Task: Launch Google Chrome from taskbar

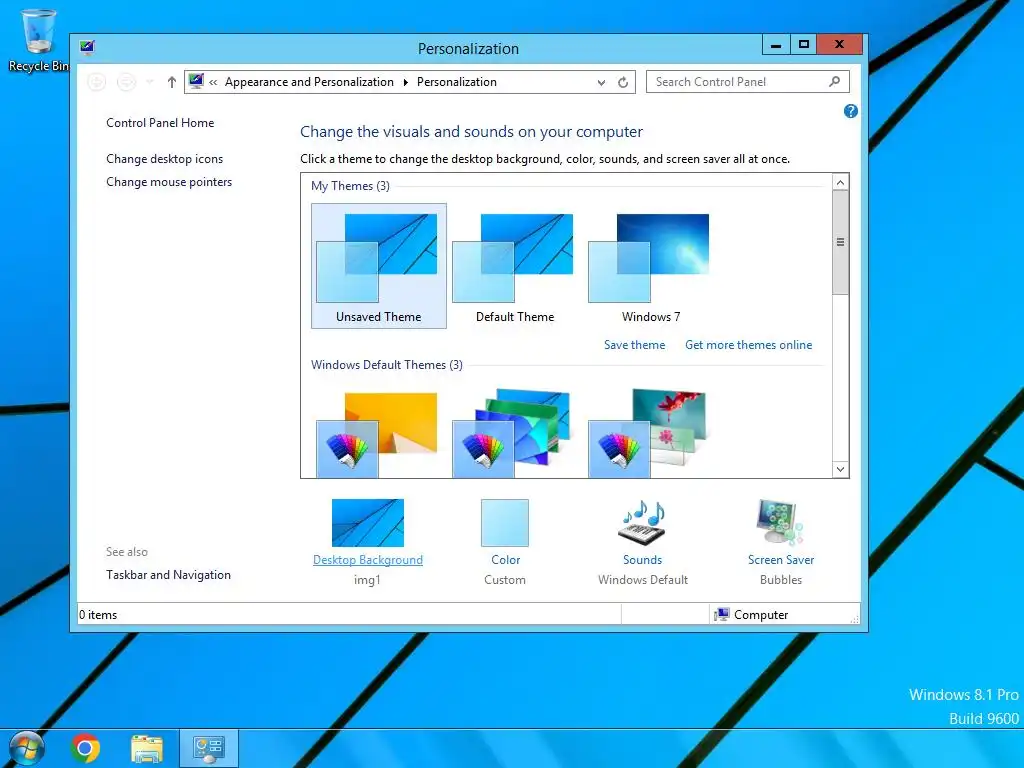Action: tap(85, 748)
